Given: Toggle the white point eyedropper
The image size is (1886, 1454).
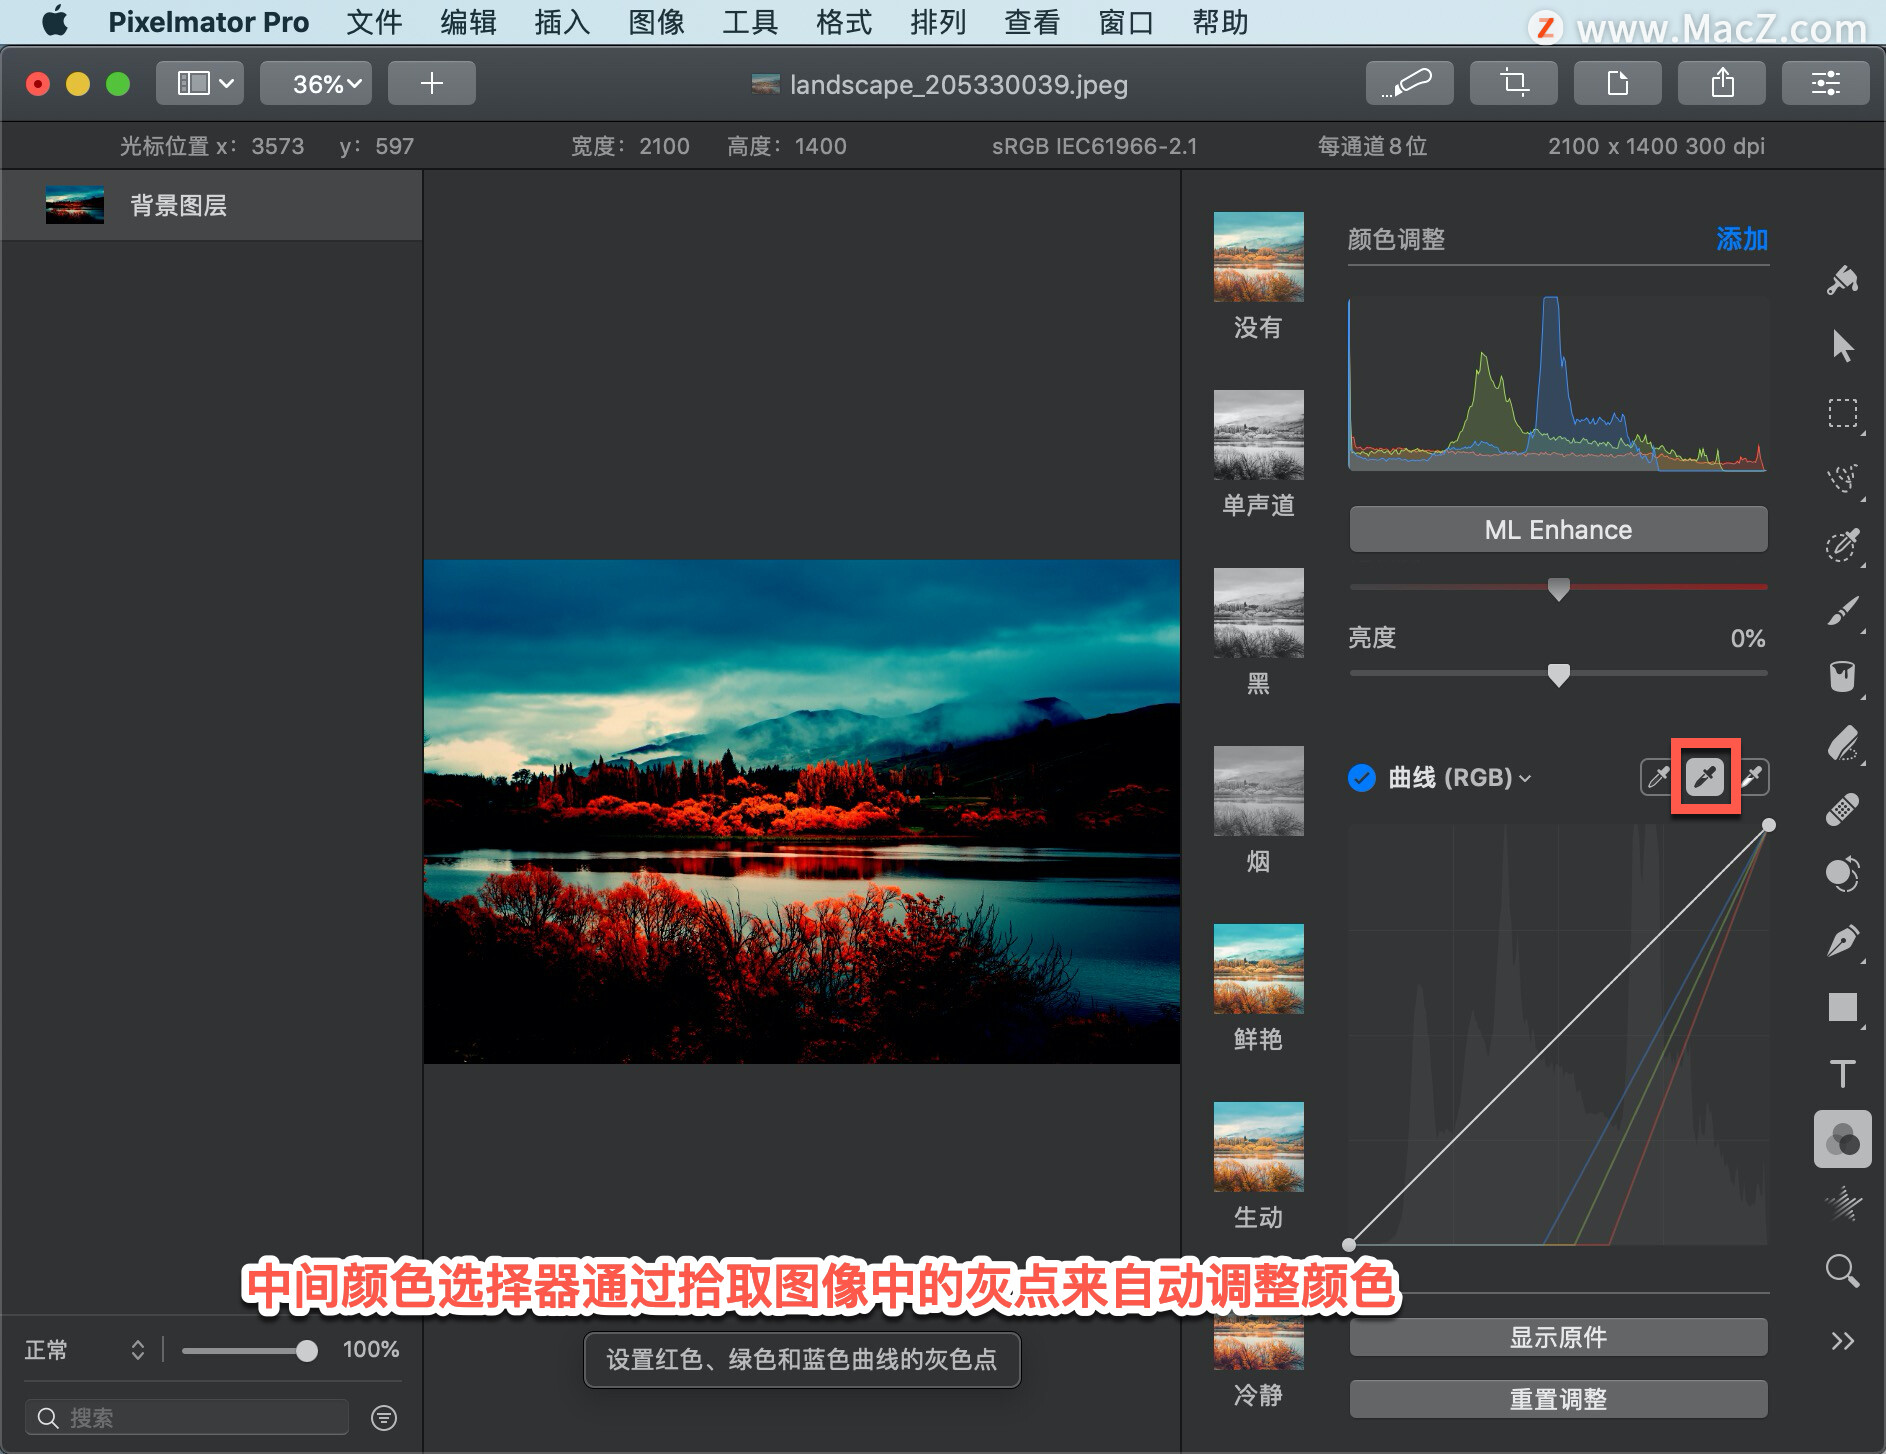Looking at the screenshot, I should click(x=1752, y=777).
